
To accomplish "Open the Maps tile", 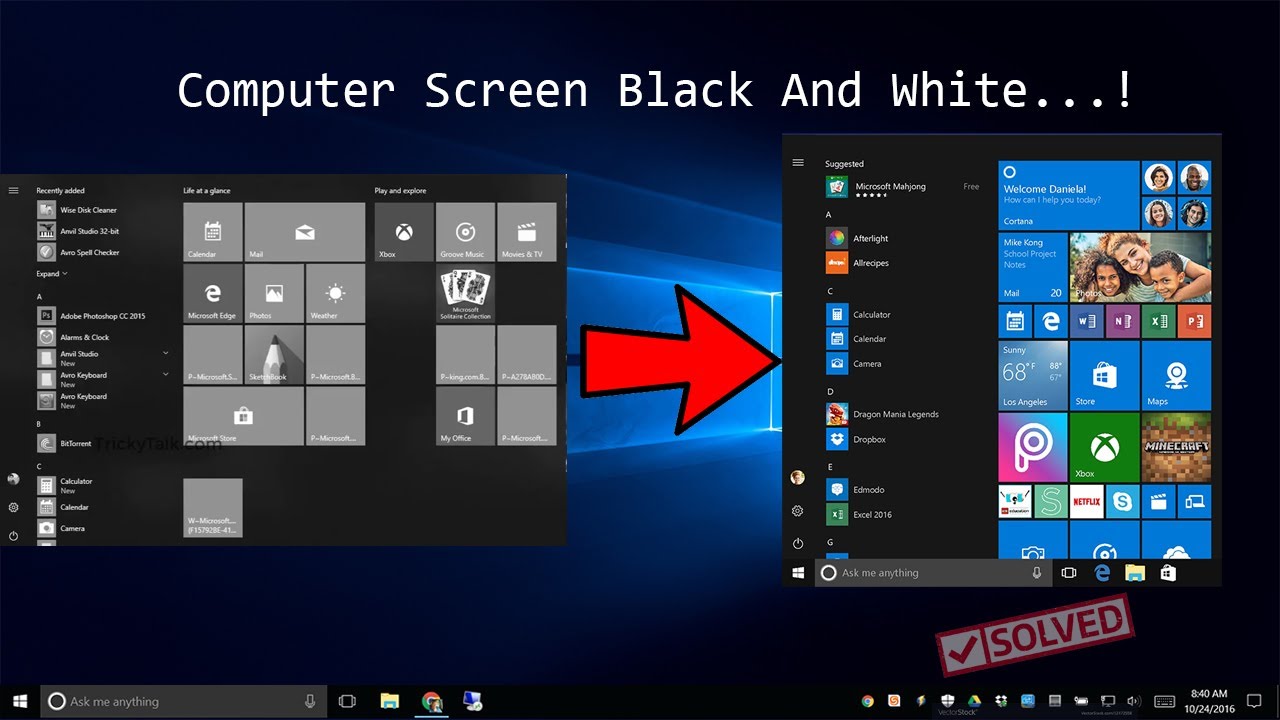I will 1176,375.
